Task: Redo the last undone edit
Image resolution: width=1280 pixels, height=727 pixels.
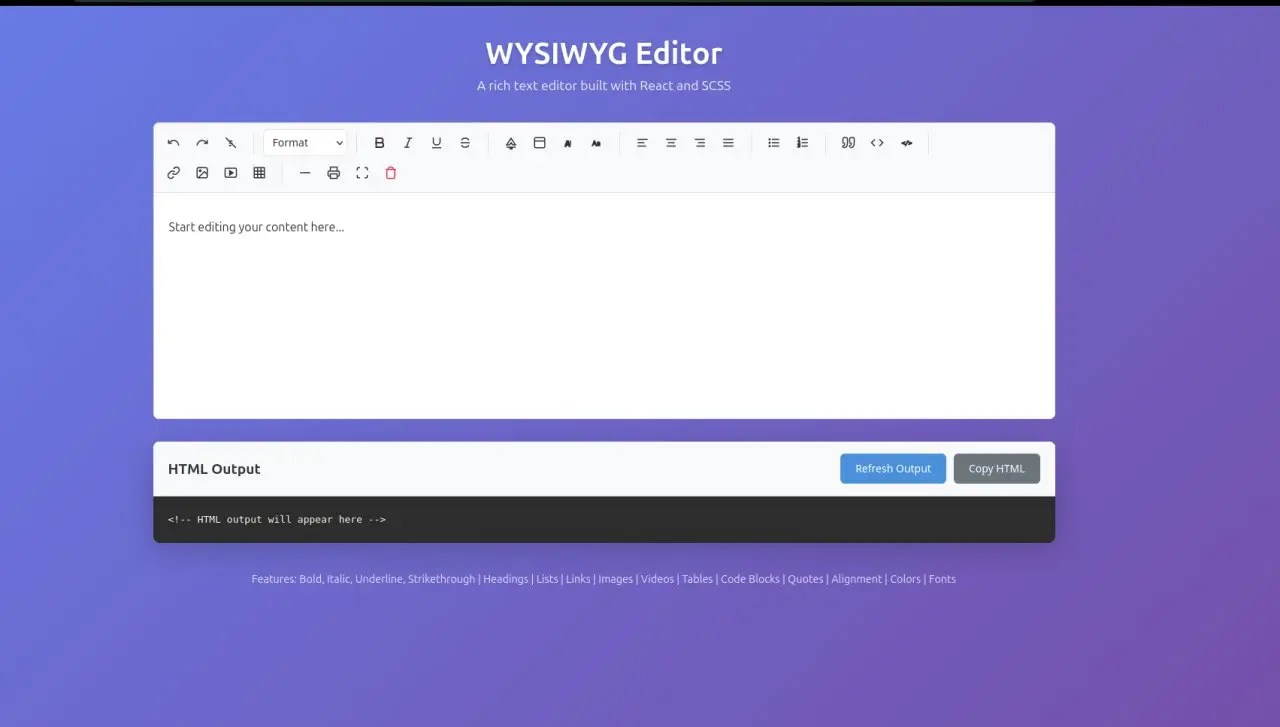Action: tap(202, 143)
